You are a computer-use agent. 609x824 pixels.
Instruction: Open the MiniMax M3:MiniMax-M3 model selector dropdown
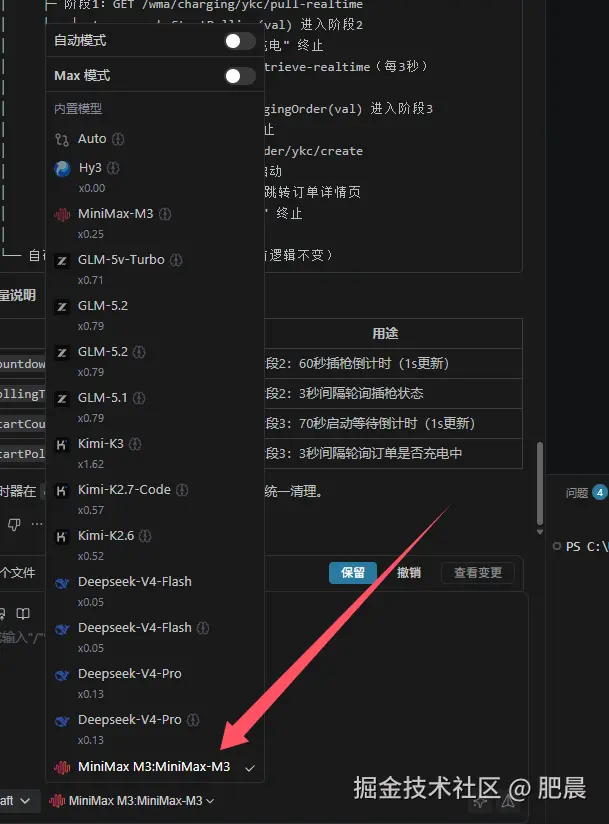point(131,801)
